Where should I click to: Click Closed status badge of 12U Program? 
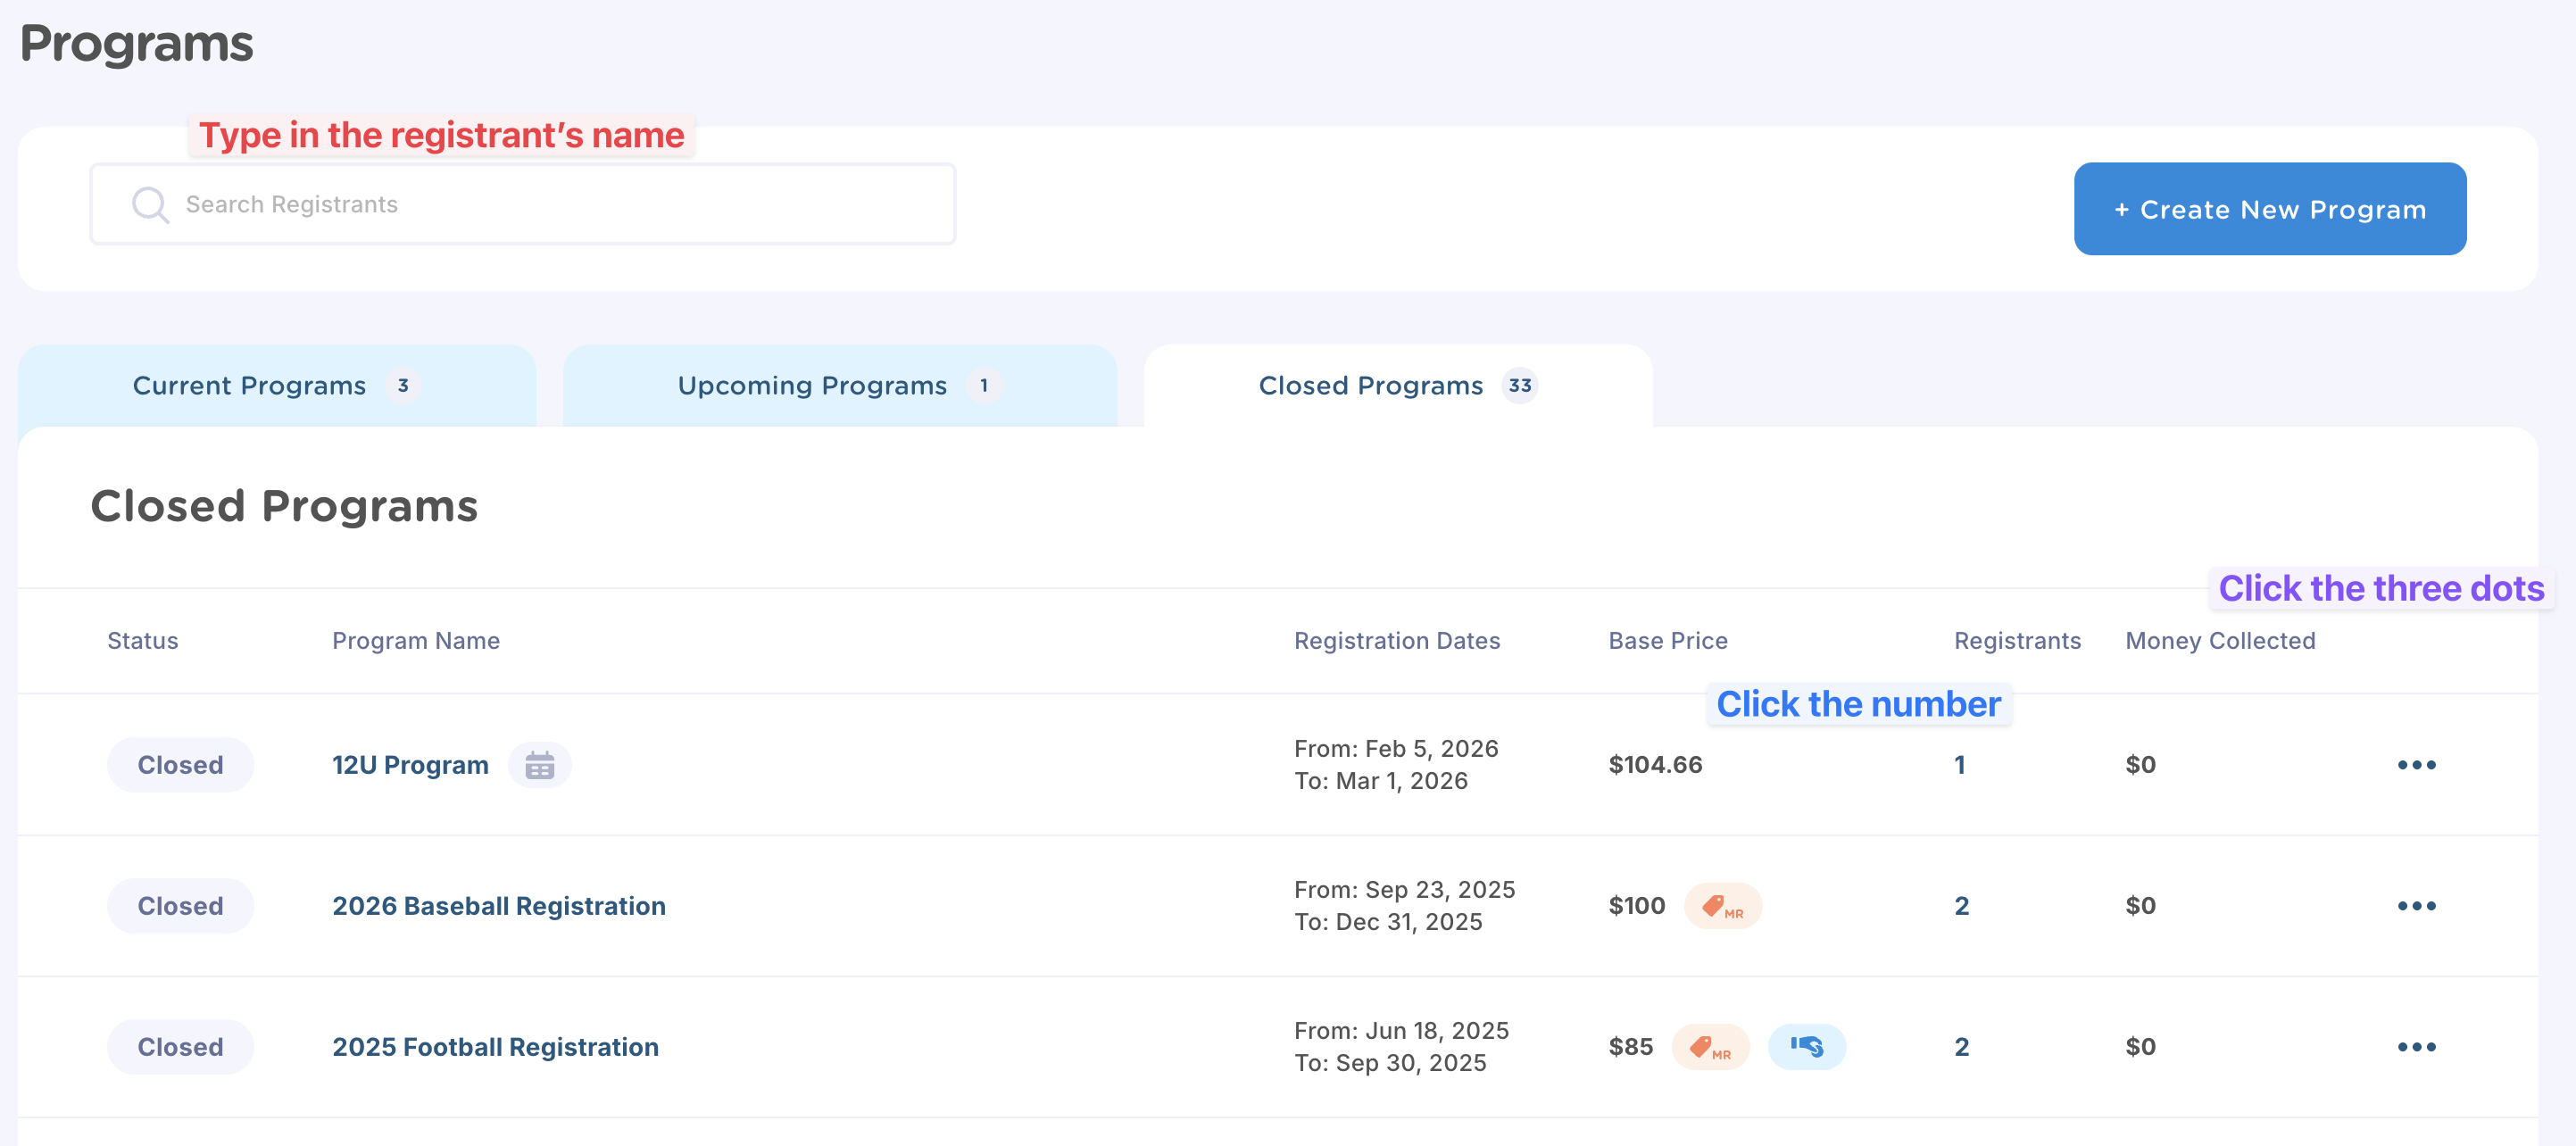coord(180,765)
